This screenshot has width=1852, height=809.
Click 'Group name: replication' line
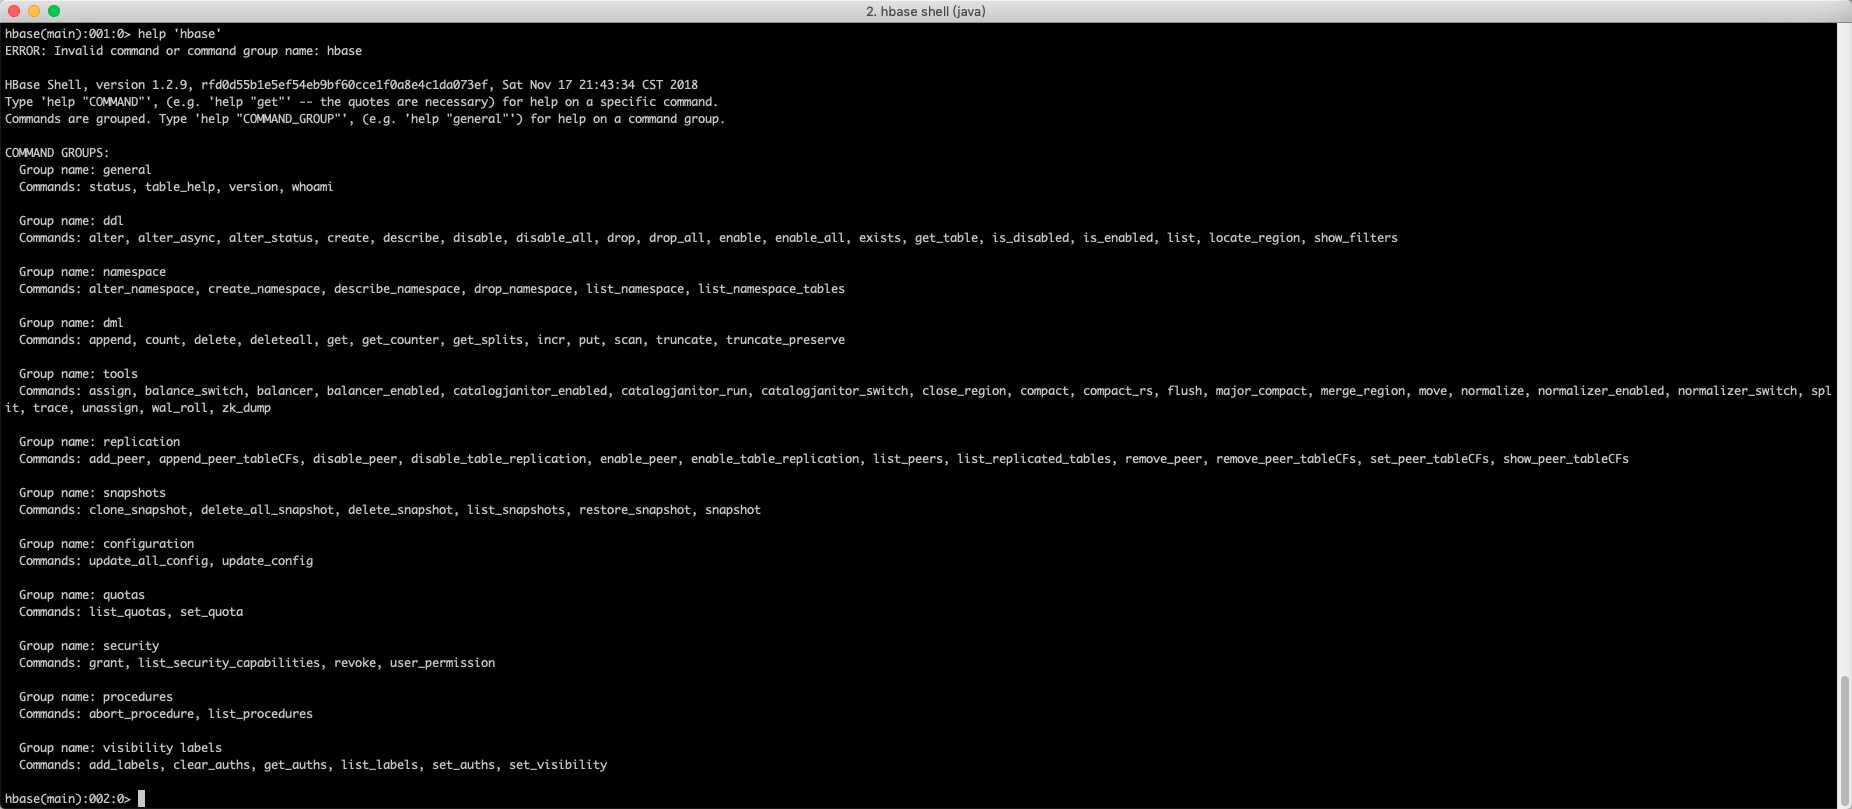pyautogui.click(x=99, y=442)
